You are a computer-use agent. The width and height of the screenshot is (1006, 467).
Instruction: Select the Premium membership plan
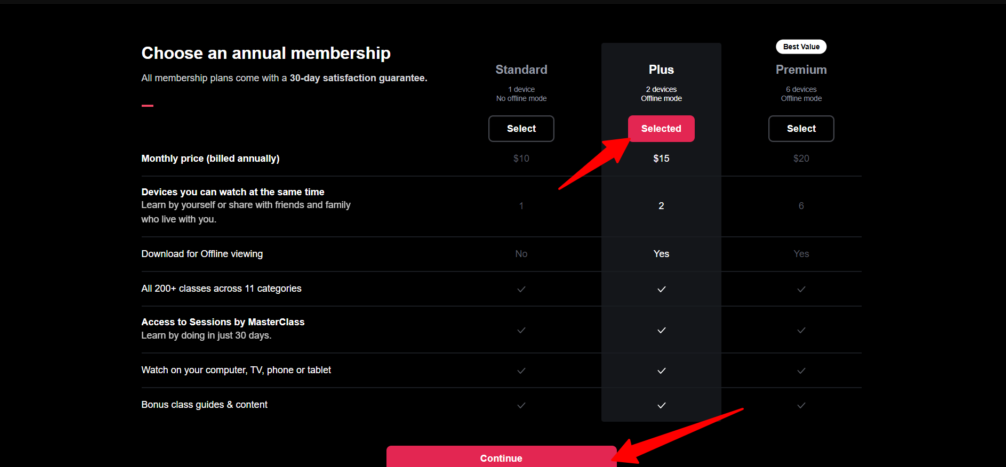(x=801, y=129)
